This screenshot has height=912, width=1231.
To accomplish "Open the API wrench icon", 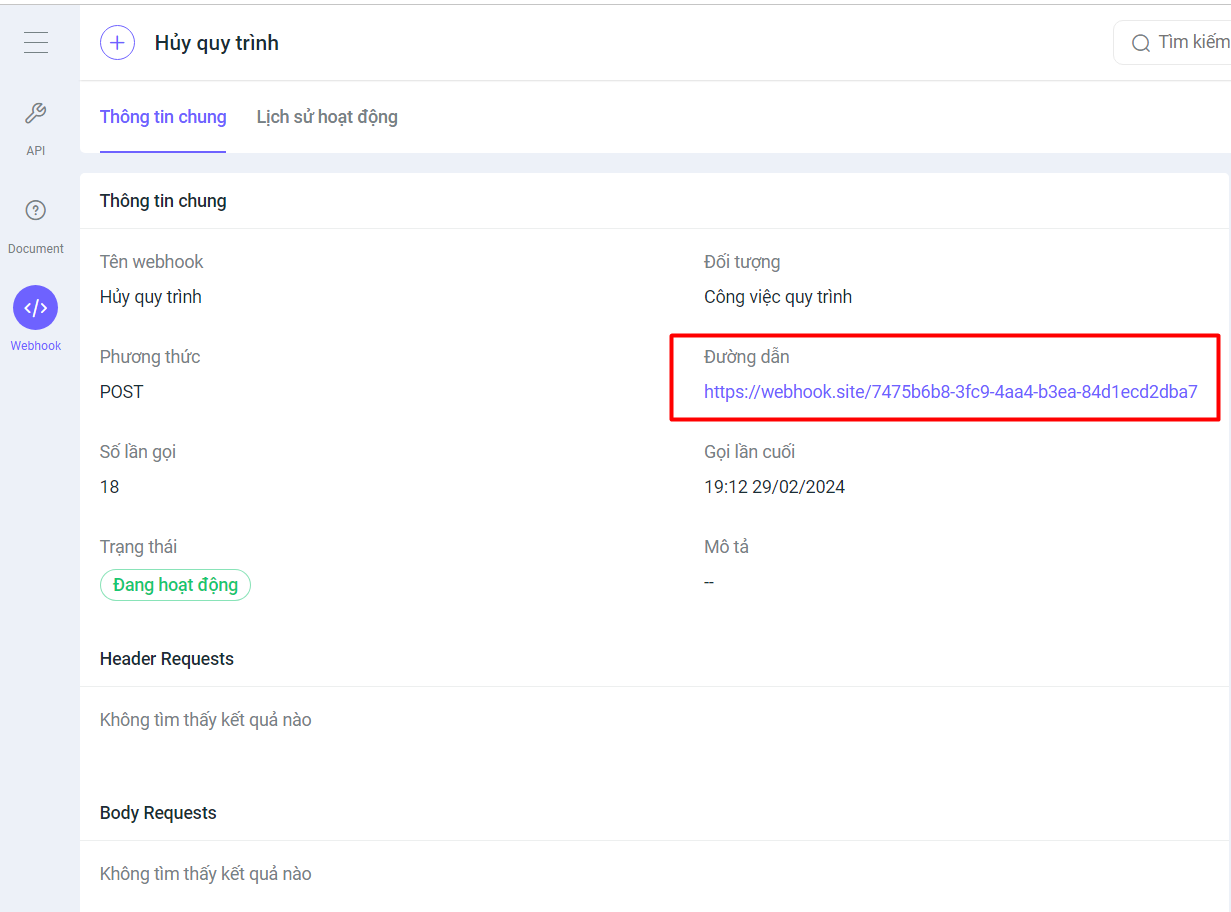I will (36, 114).
